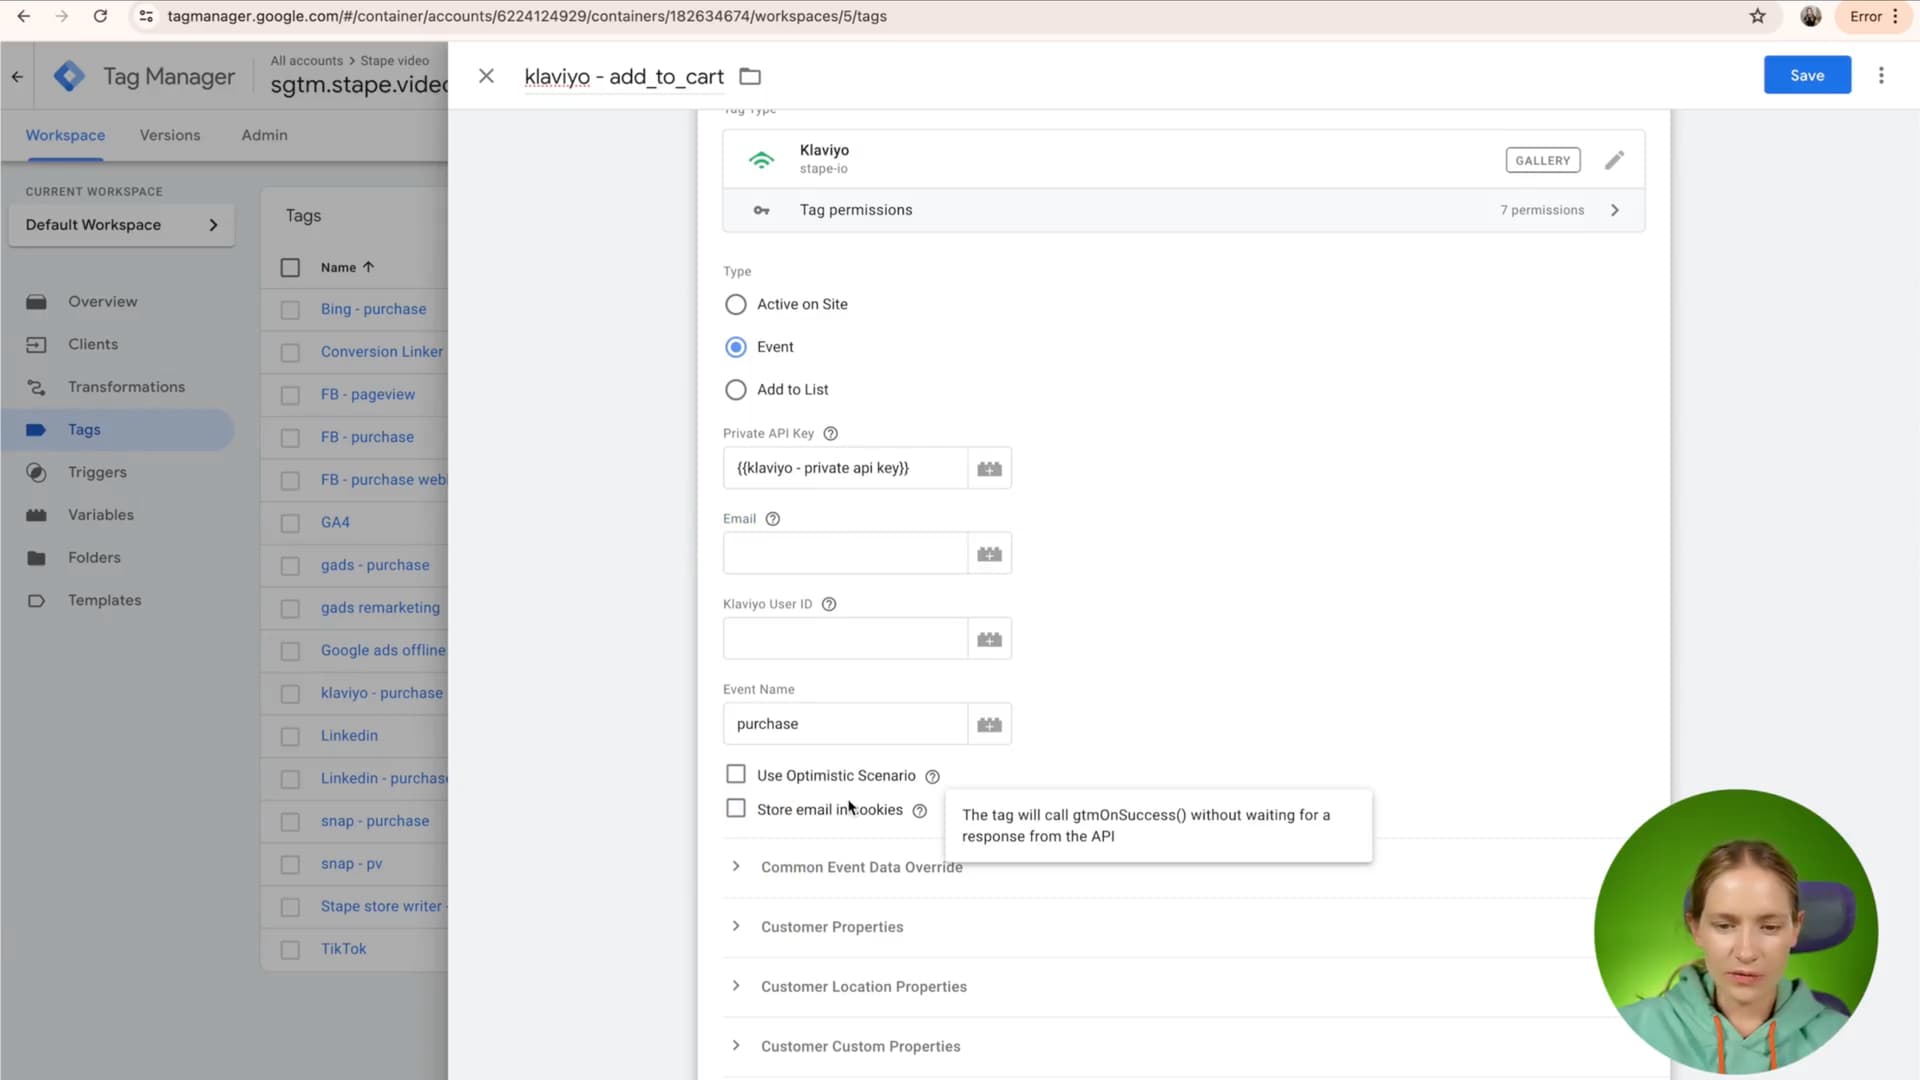Open Transformations in the sidebar
Viewport: 1920px width, 1080px height.
[126, 387]
